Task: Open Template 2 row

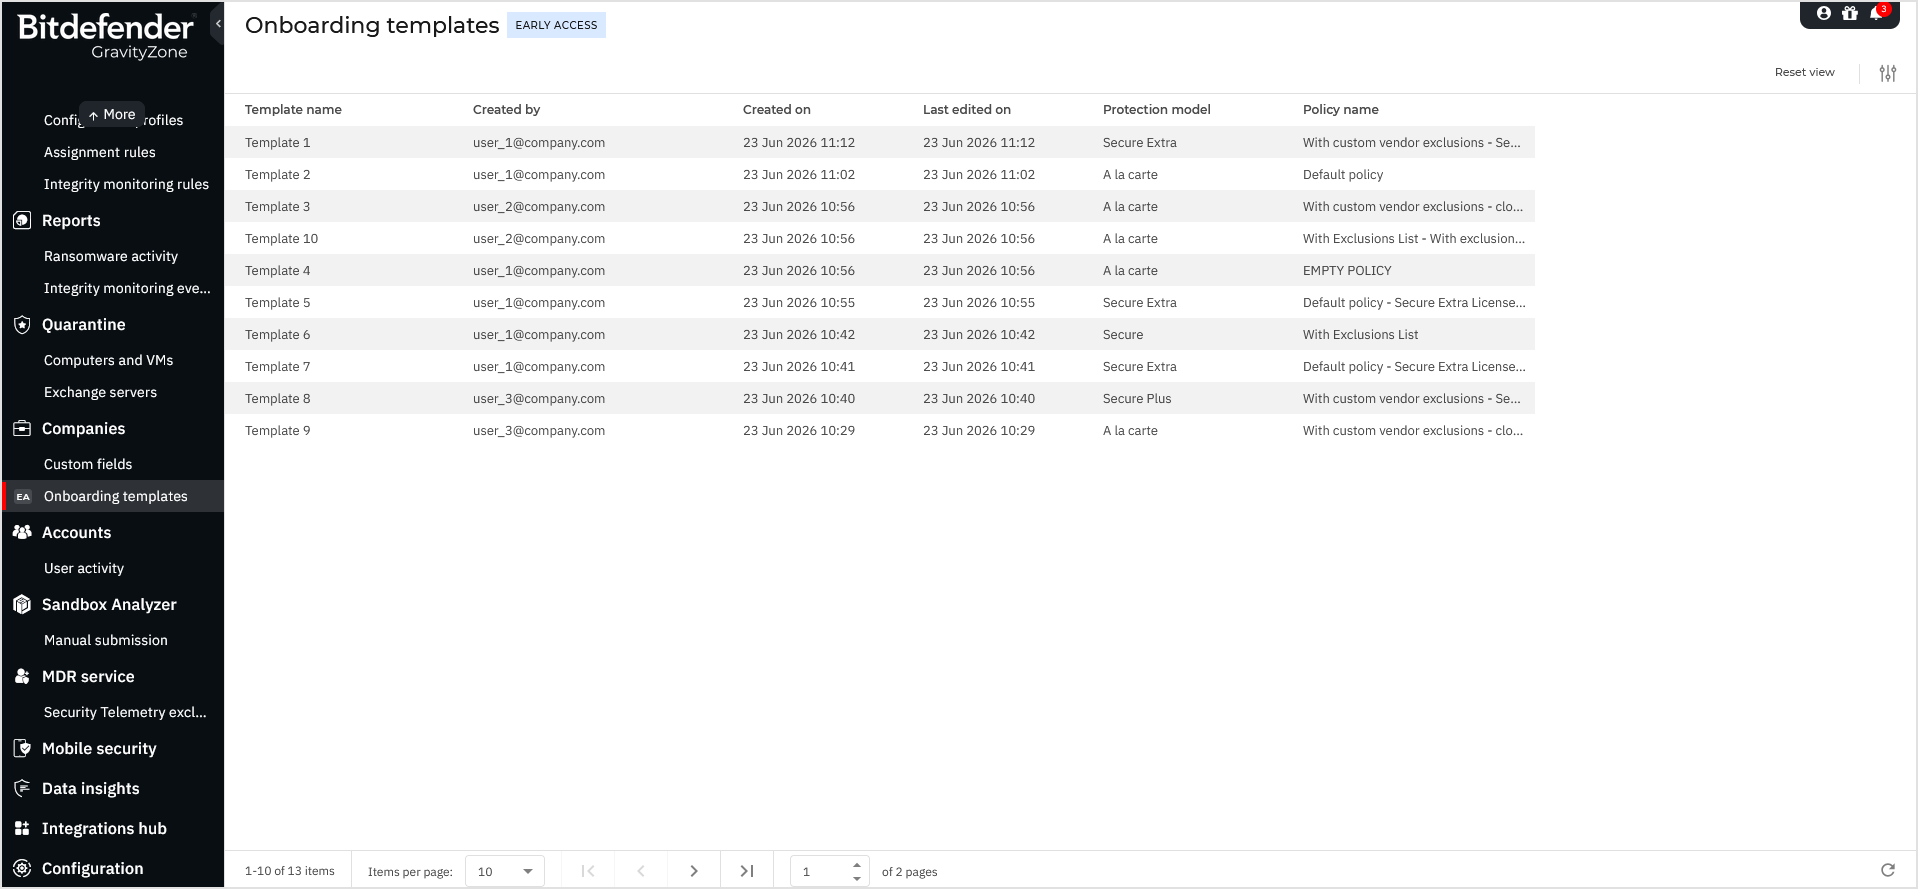Action: click(x=880, y=174)
